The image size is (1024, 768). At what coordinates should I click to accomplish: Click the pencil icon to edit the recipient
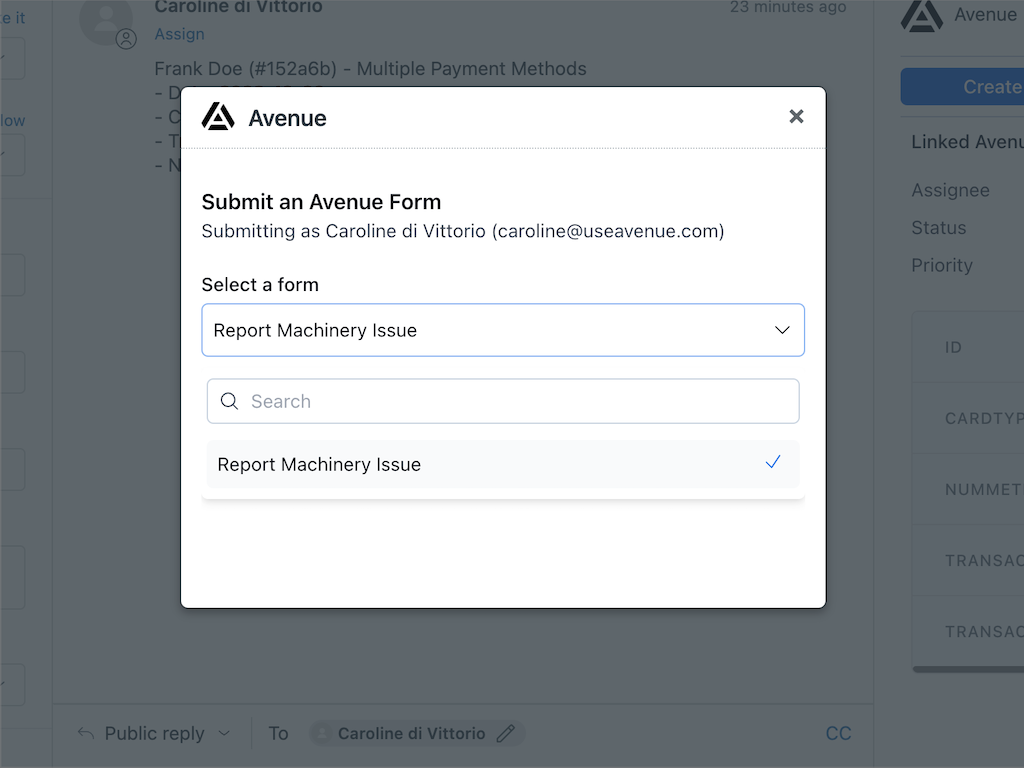506,734
